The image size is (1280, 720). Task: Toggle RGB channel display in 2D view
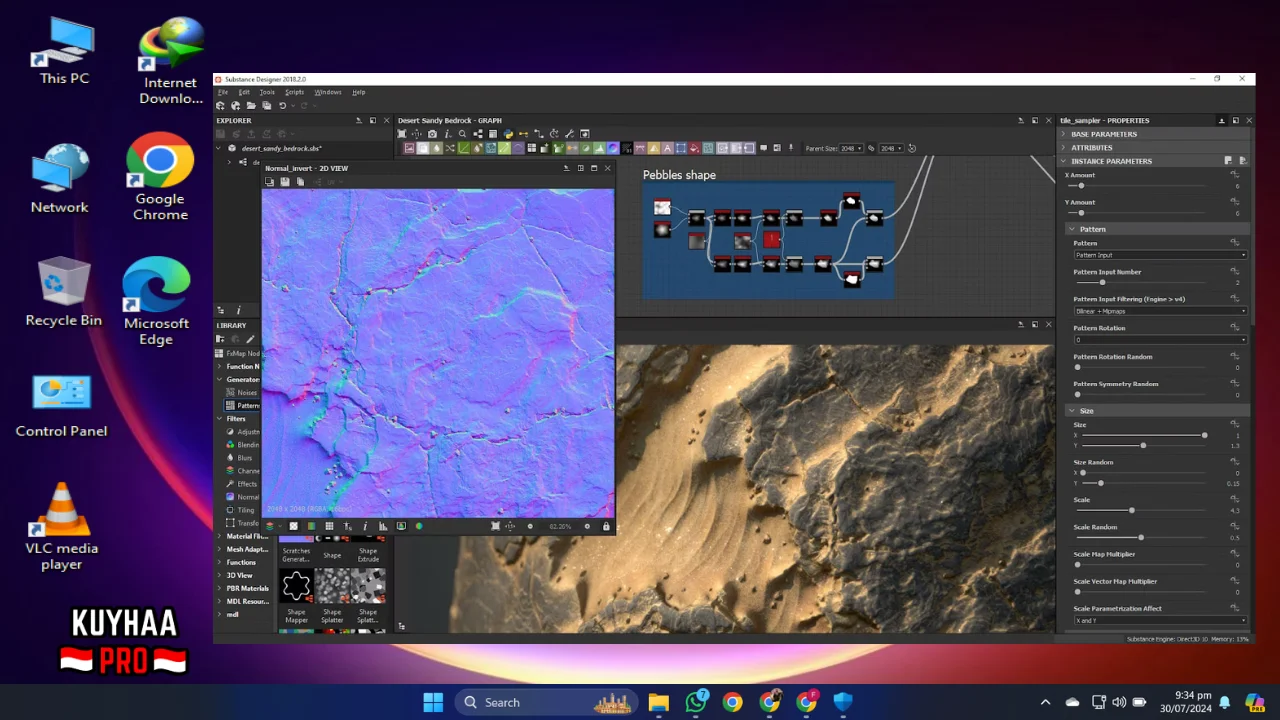311,526
